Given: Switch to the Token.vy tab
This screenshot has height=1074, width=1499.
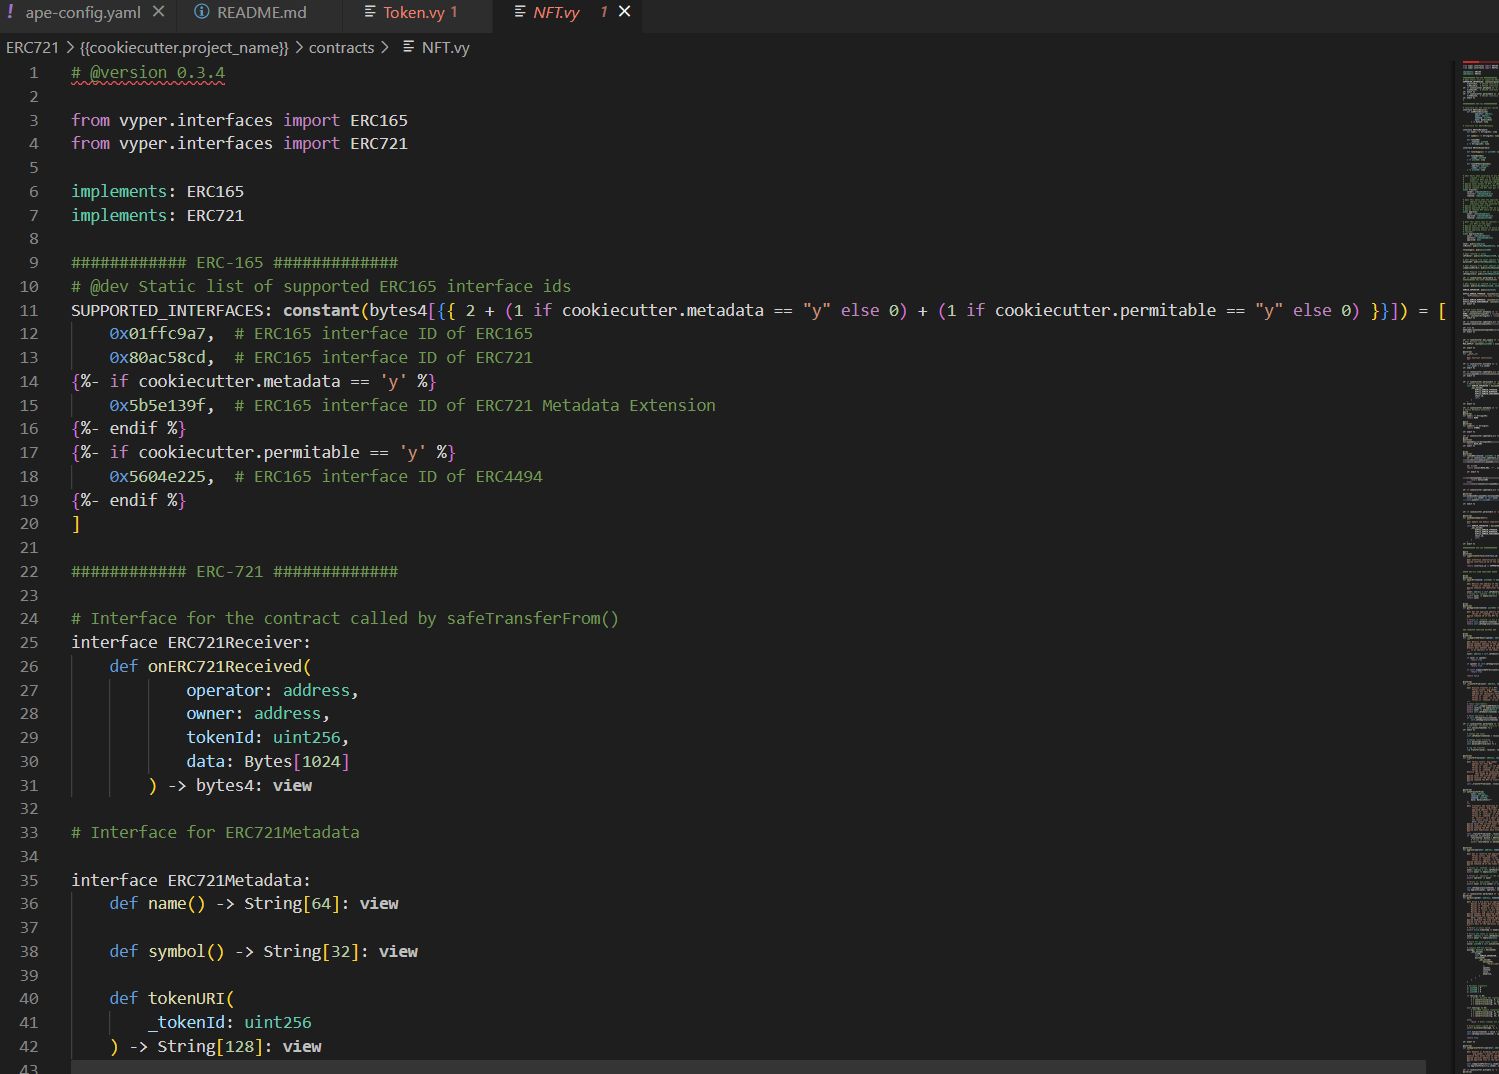Looking at the screenshot, I should click(x=420, y=12).
